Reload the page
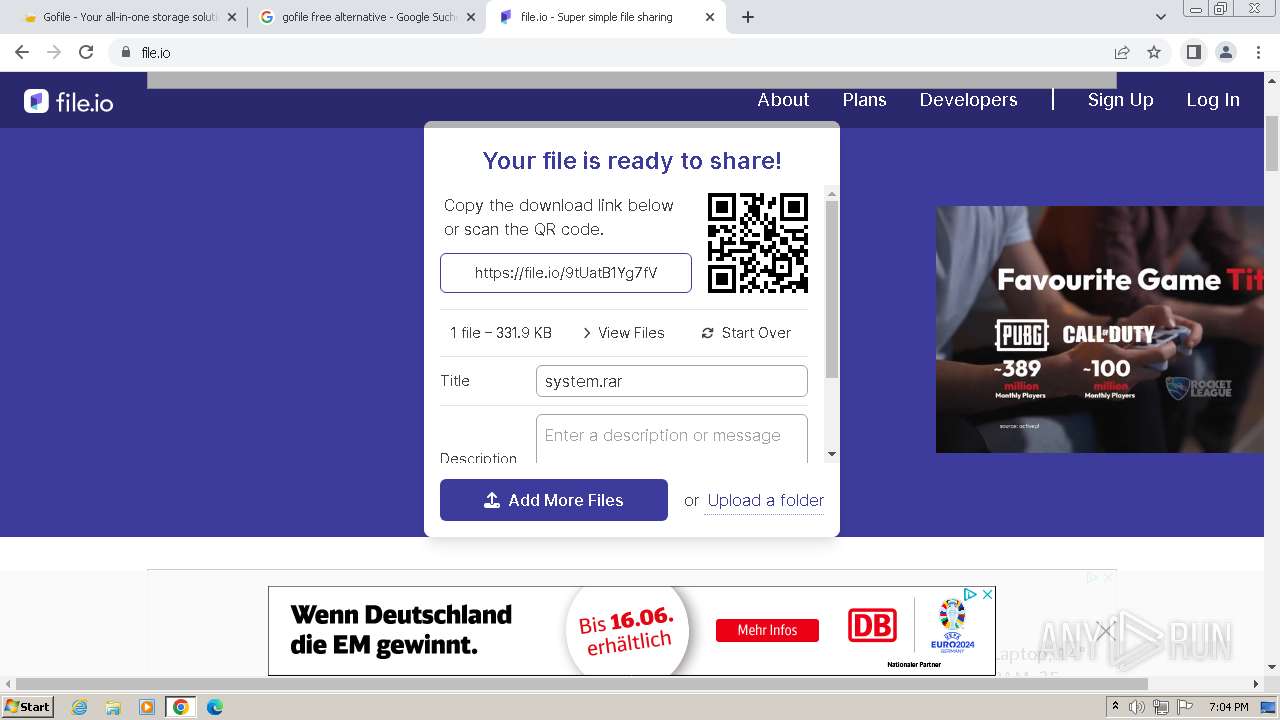This screenshot has height=720, width=1280. (86, 52)
